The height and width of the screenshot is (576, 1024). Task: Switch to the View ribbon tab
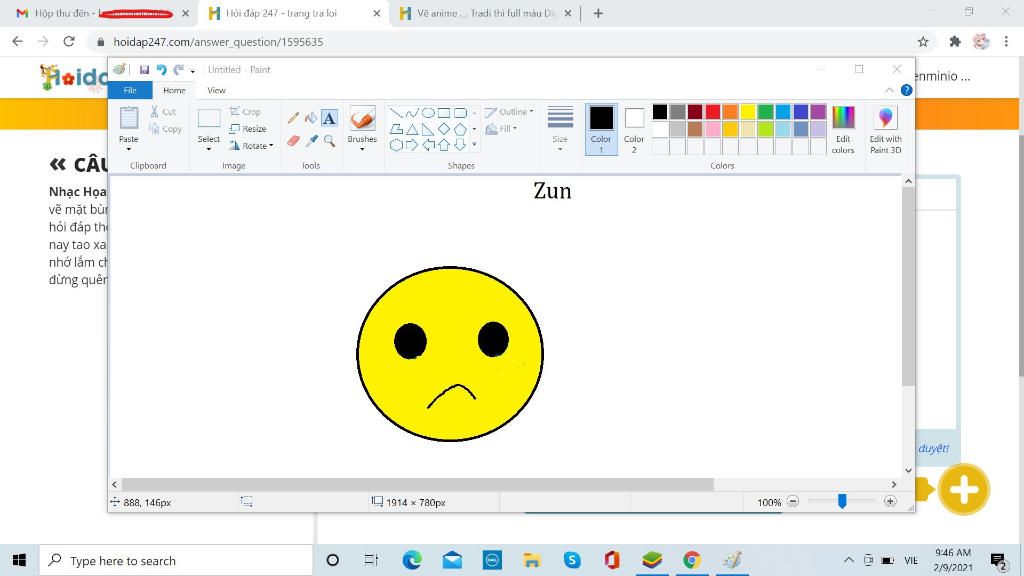click(216, 90)
